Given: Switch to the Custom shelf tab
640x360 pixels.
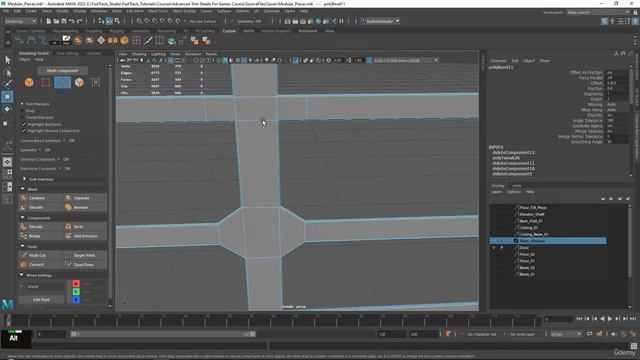Looking at the screenshot, I should pyautogui.click(x=229, y=31).
